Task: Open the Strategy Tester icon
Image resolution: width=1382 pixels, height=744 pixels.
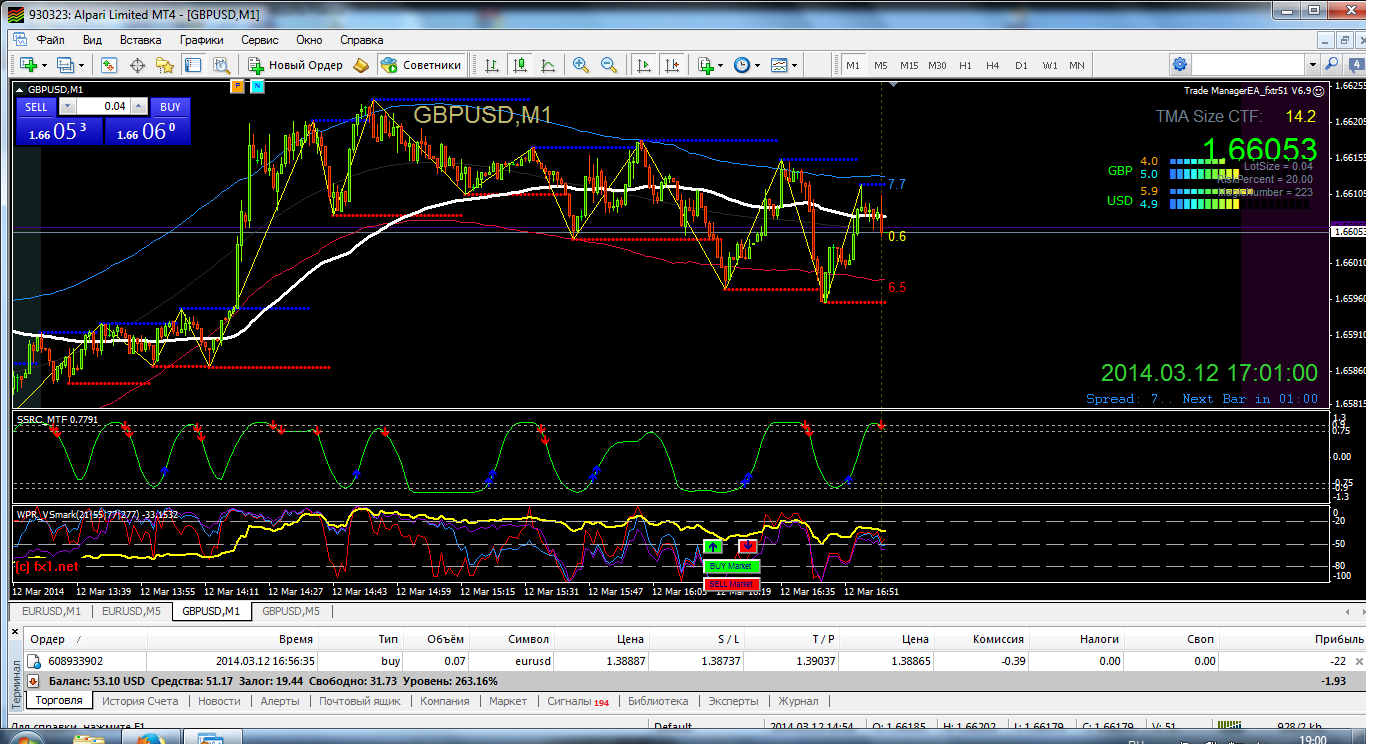Action: coord(221,65)
